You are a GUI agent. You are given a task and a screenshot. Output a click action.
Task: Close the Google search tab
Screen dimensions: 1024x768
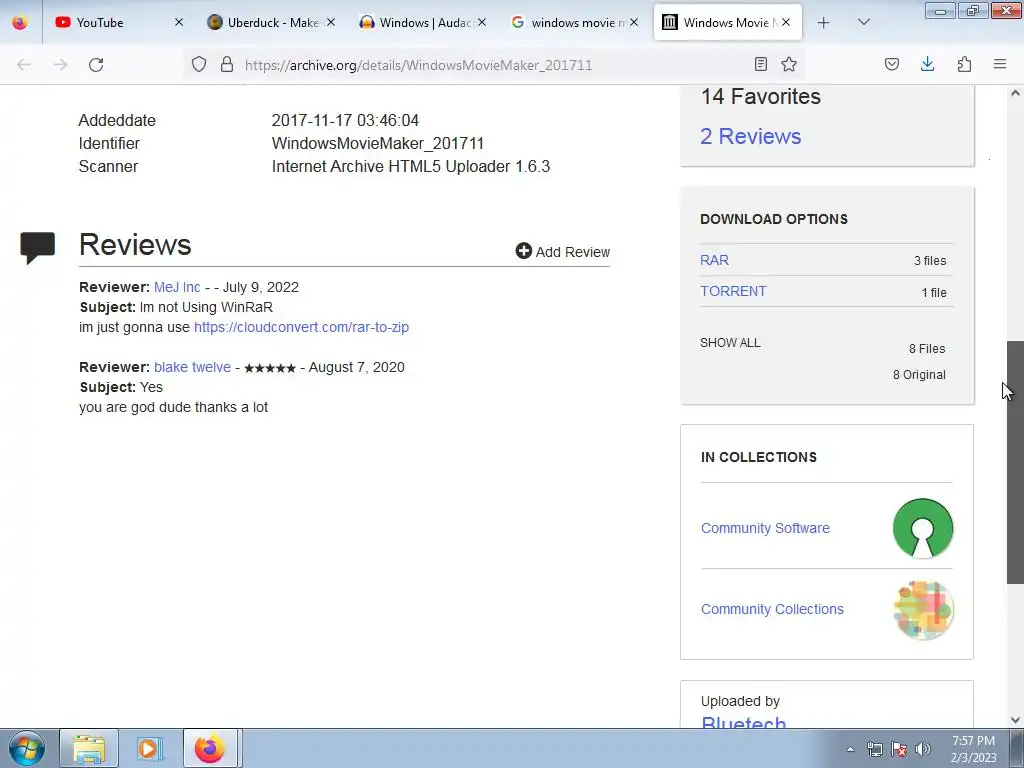pyautogui.click(x=633, y=23)
